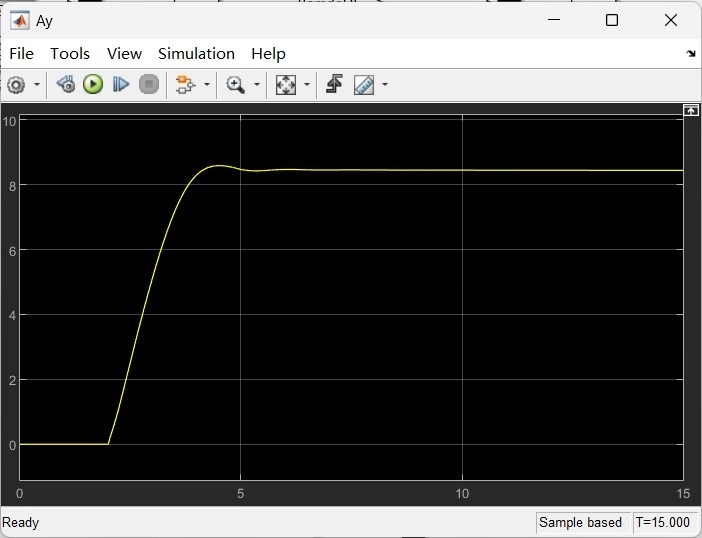The height and width of the screenshot is (538, 702).
Task: Click the Sample based status label
Action: [x=580, y=522]
